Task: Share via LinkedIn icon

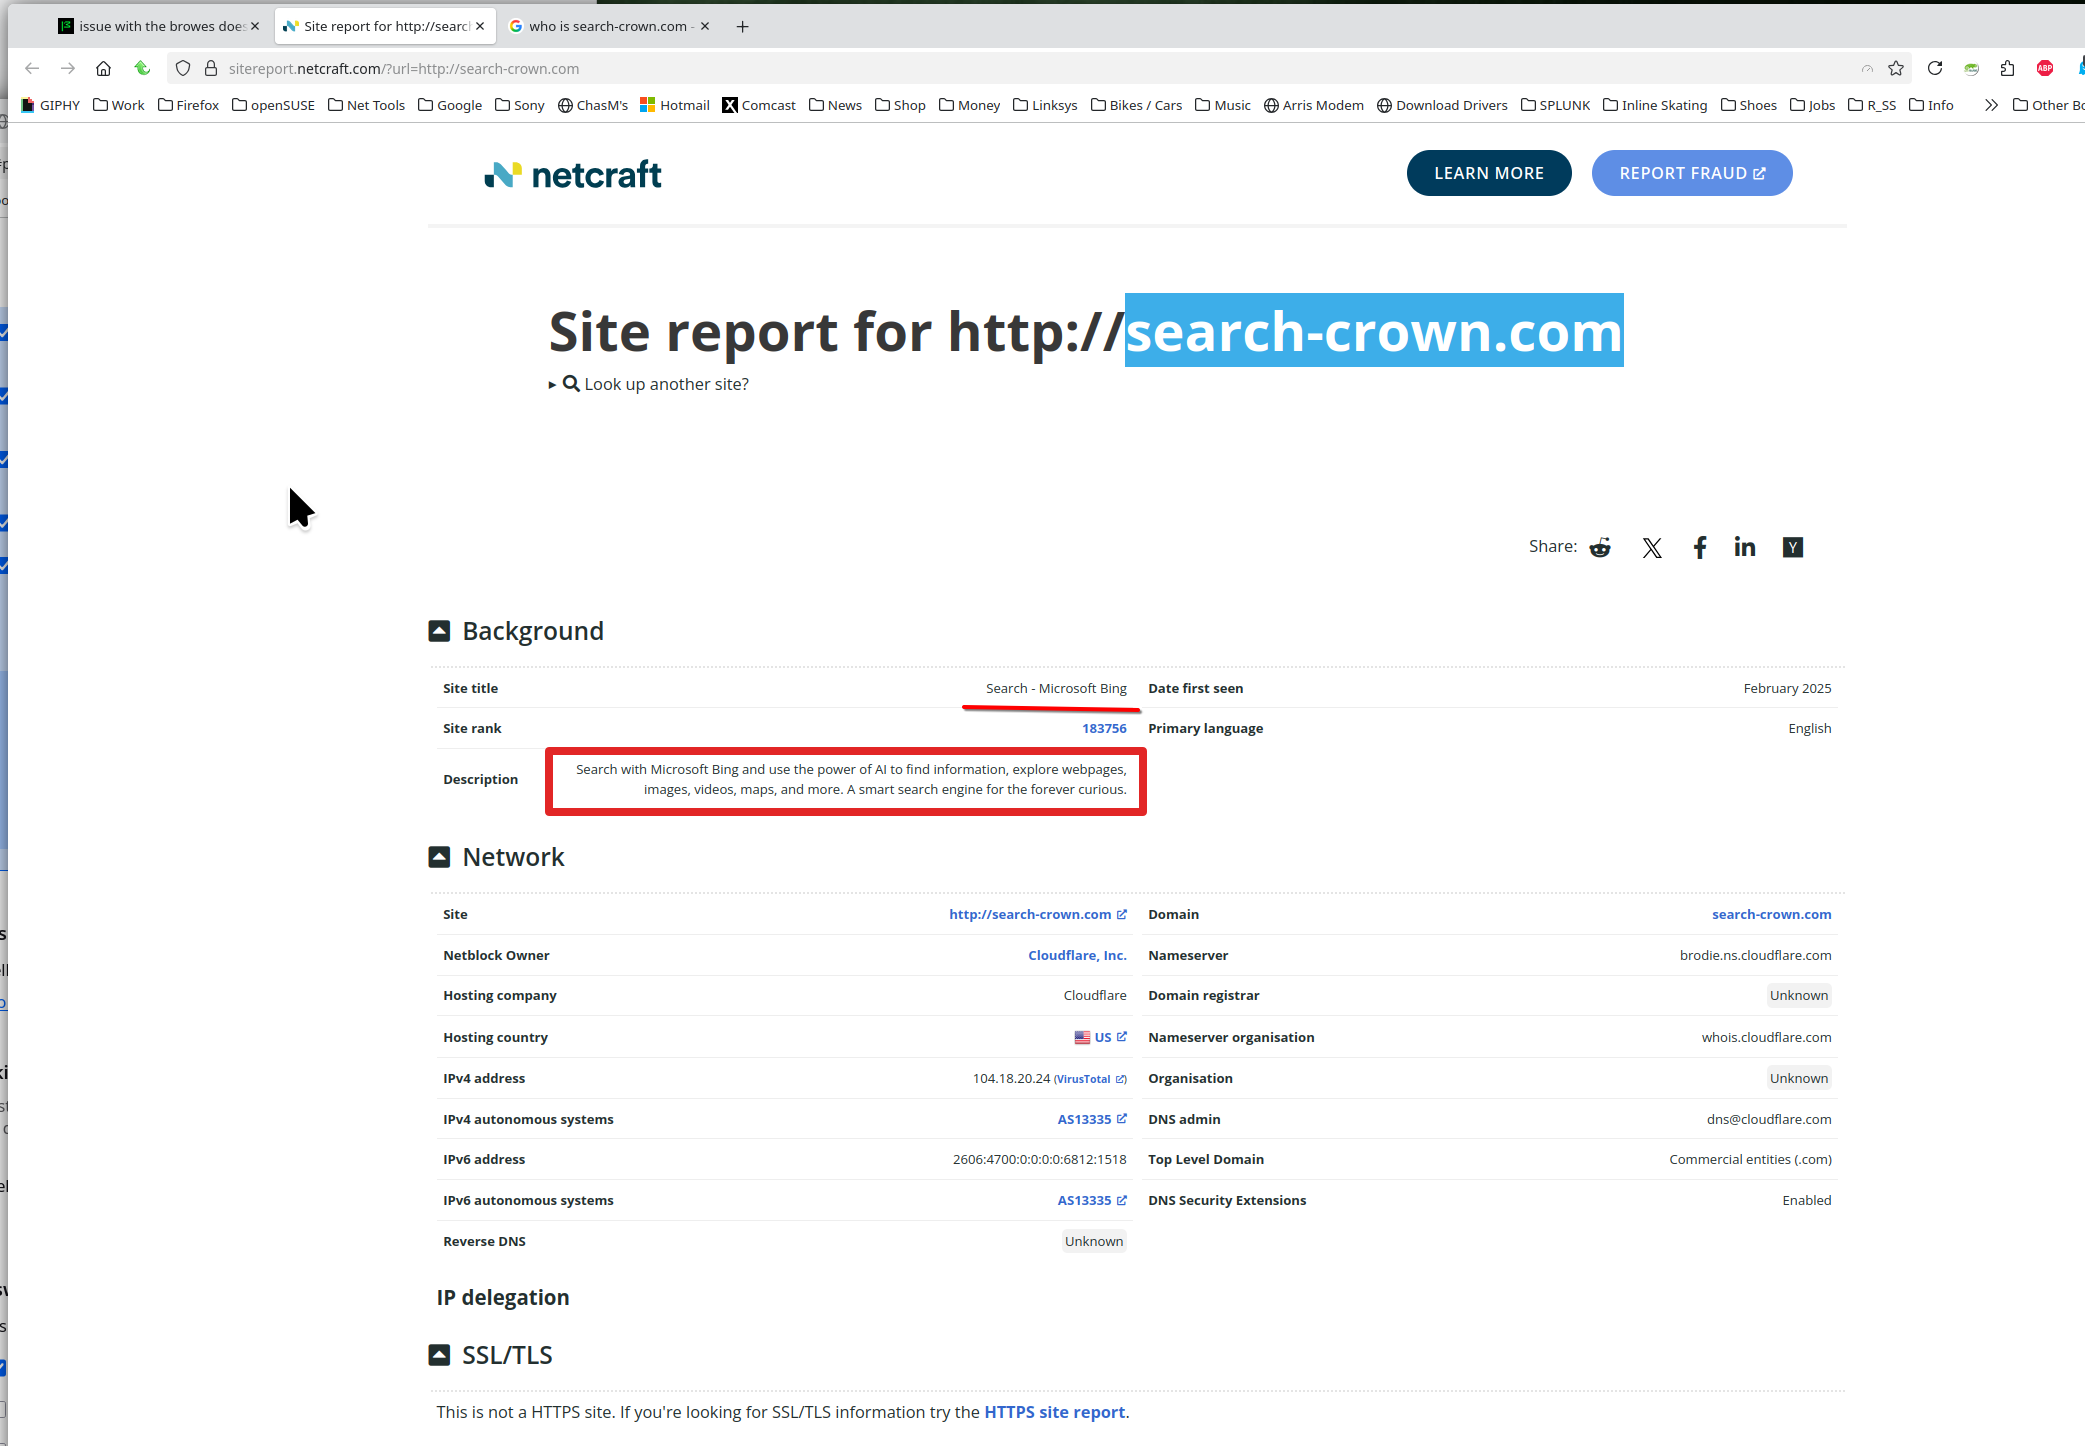Action: 1744,547
